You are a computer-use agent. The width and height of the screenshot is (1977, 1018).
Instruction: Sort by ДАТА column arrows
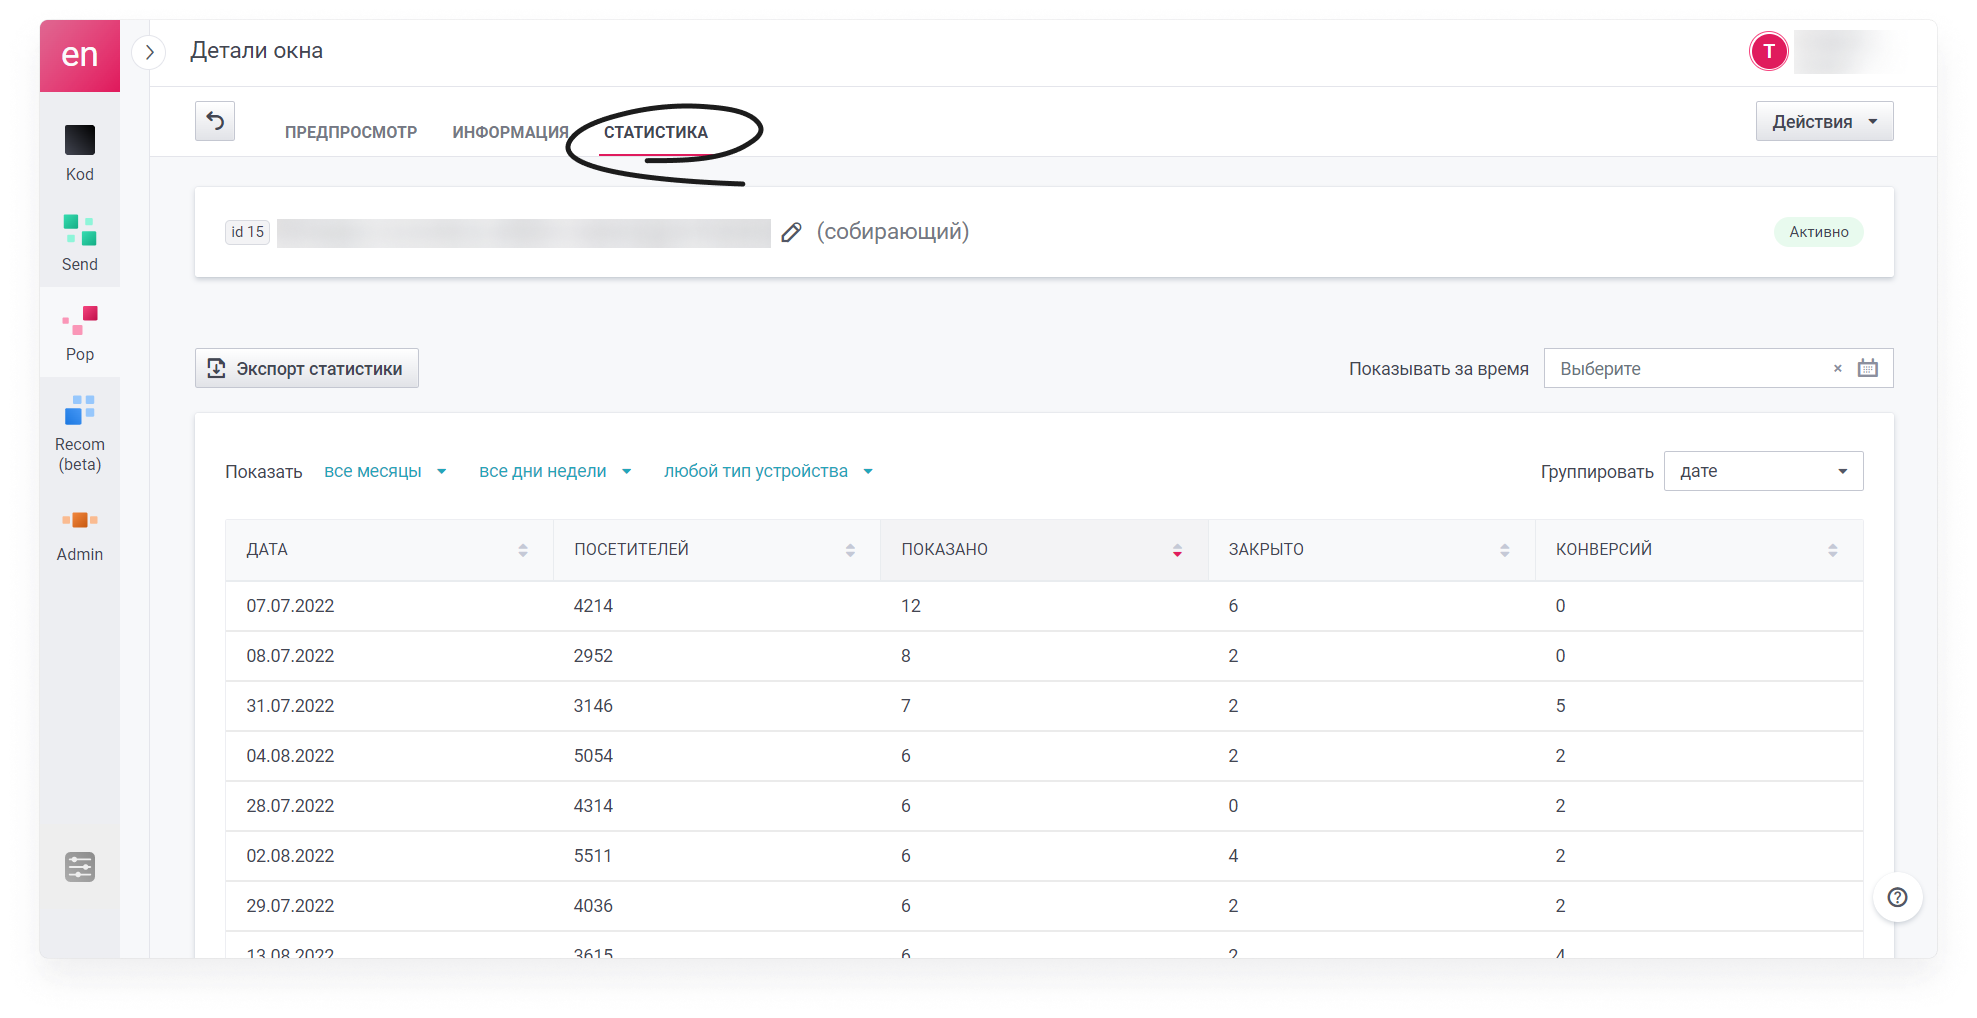click(x=523, y=550)
